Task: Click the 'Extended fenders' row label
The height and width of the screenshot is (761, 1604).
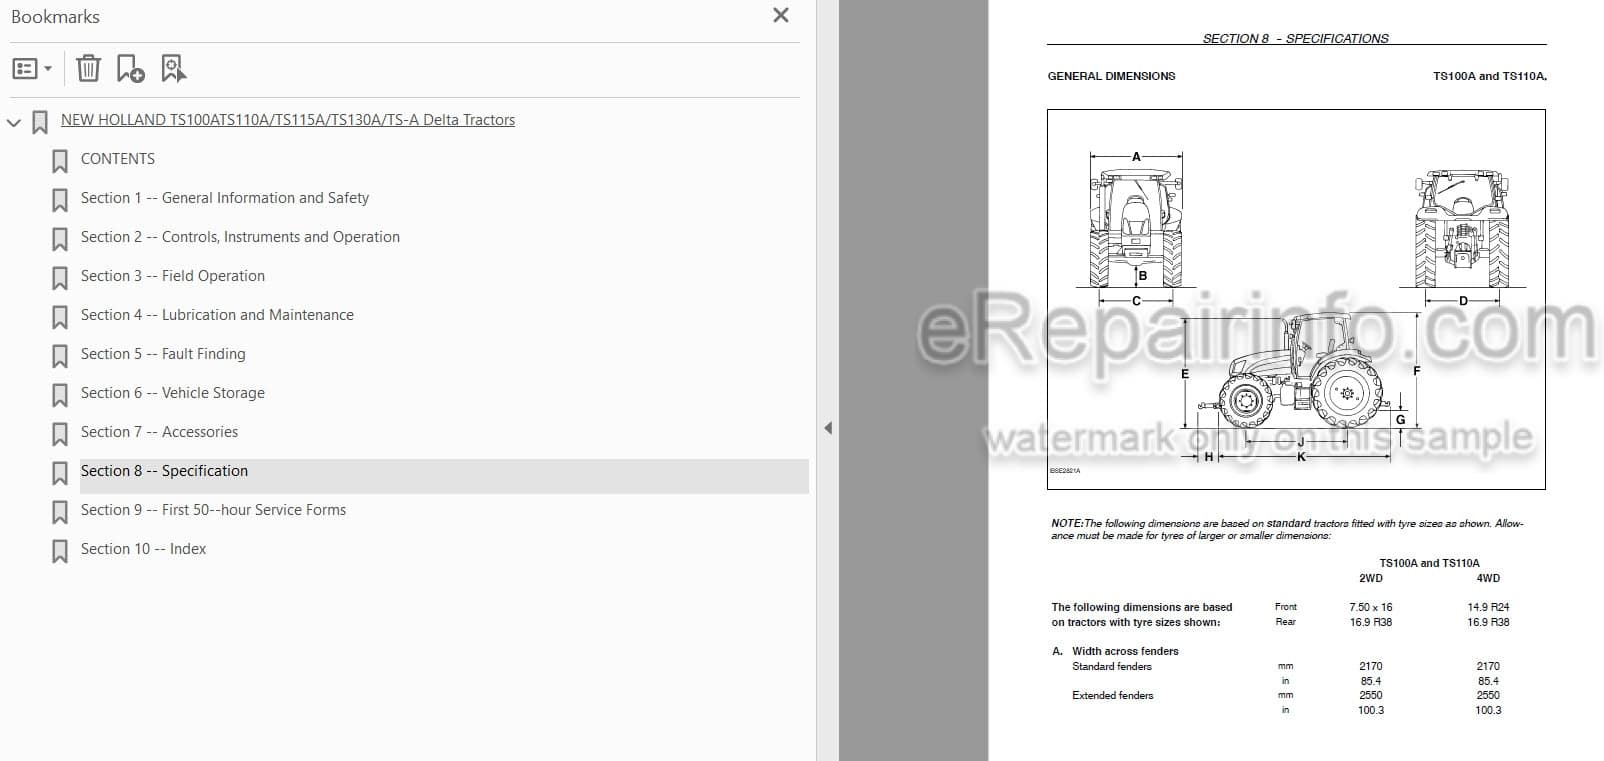Action: 1112,695
